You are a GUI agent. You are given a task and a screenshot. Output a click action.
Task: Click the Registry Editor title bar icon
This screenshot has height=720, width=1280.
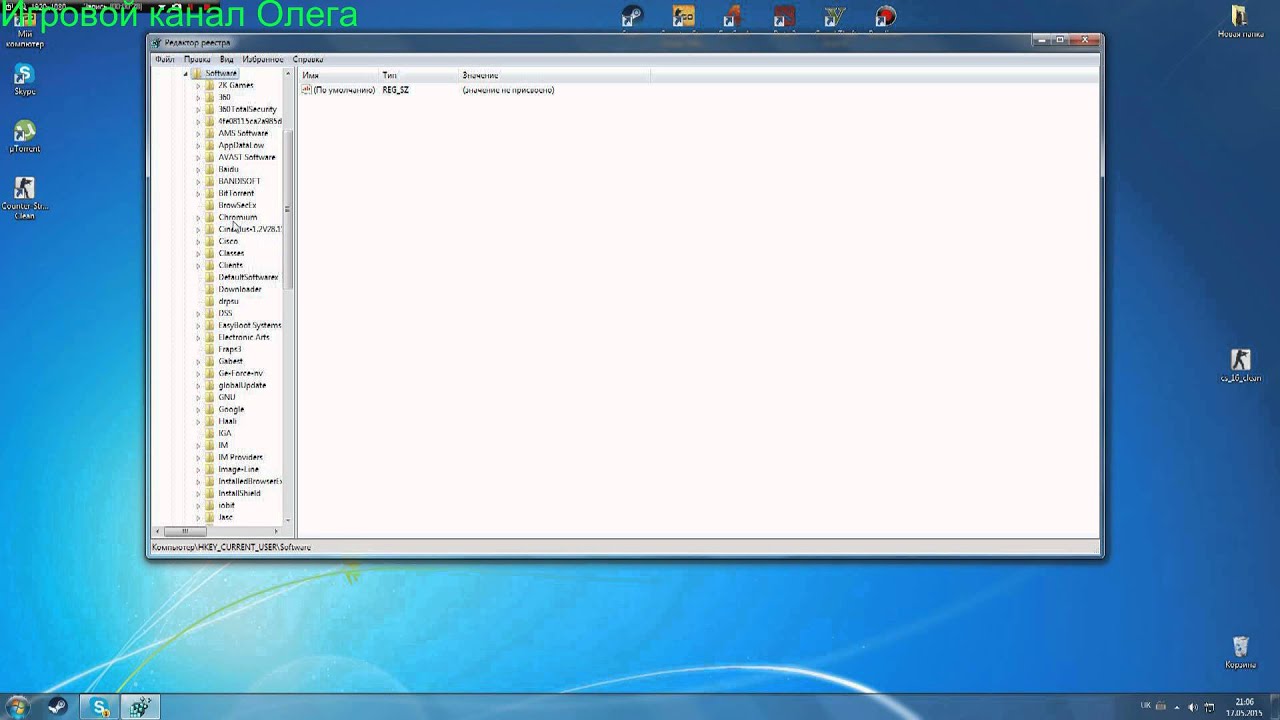[x=156, y=43]
